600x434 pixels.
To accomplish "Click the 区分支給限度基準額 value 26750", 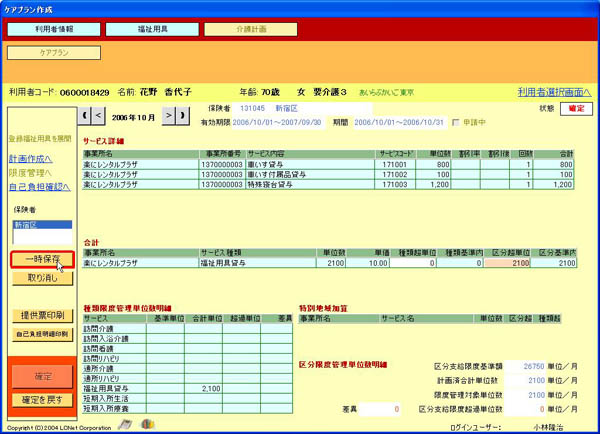I will click(x=525, y=366).
